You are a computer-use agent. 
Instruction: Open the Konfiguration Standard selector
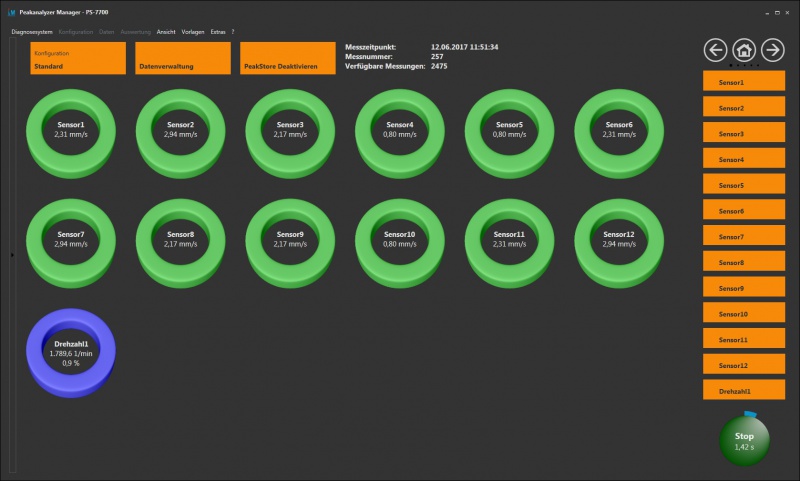[78, 59]
